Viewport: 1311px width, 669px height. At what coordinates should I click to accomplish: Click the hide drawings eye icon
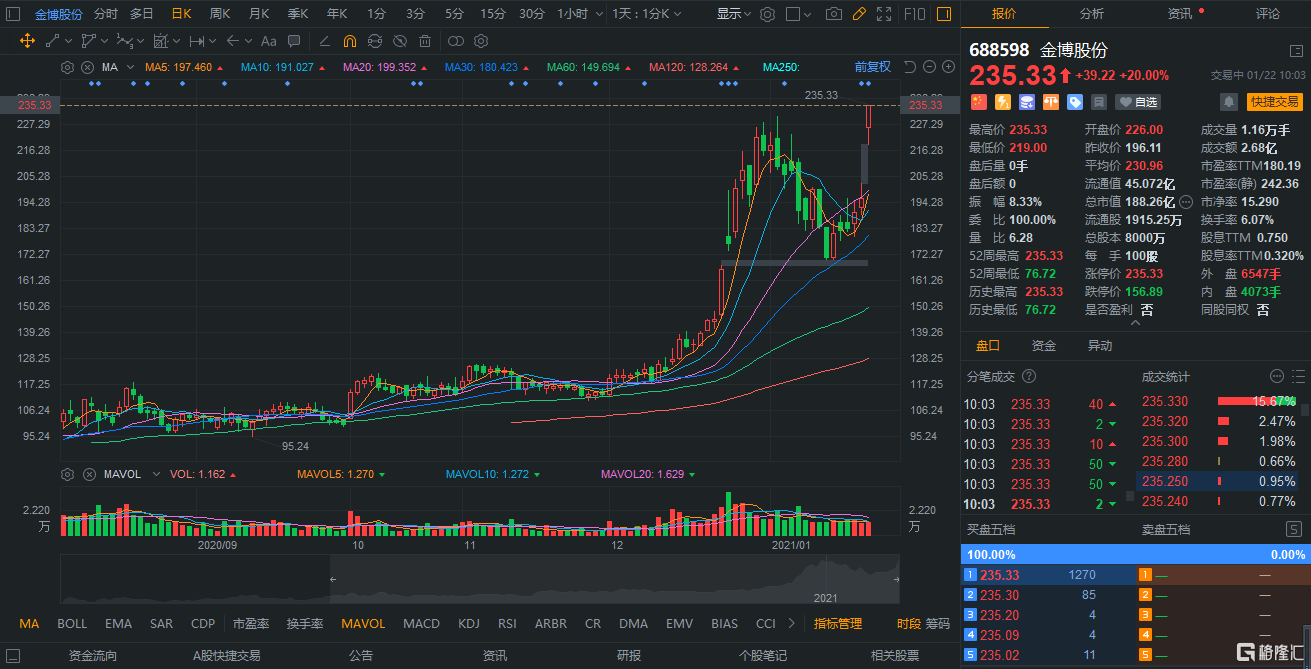(x=399, y=41)
